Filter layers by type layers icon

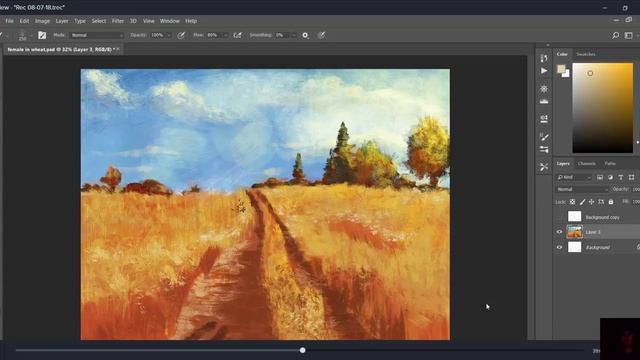click(621, 177)
